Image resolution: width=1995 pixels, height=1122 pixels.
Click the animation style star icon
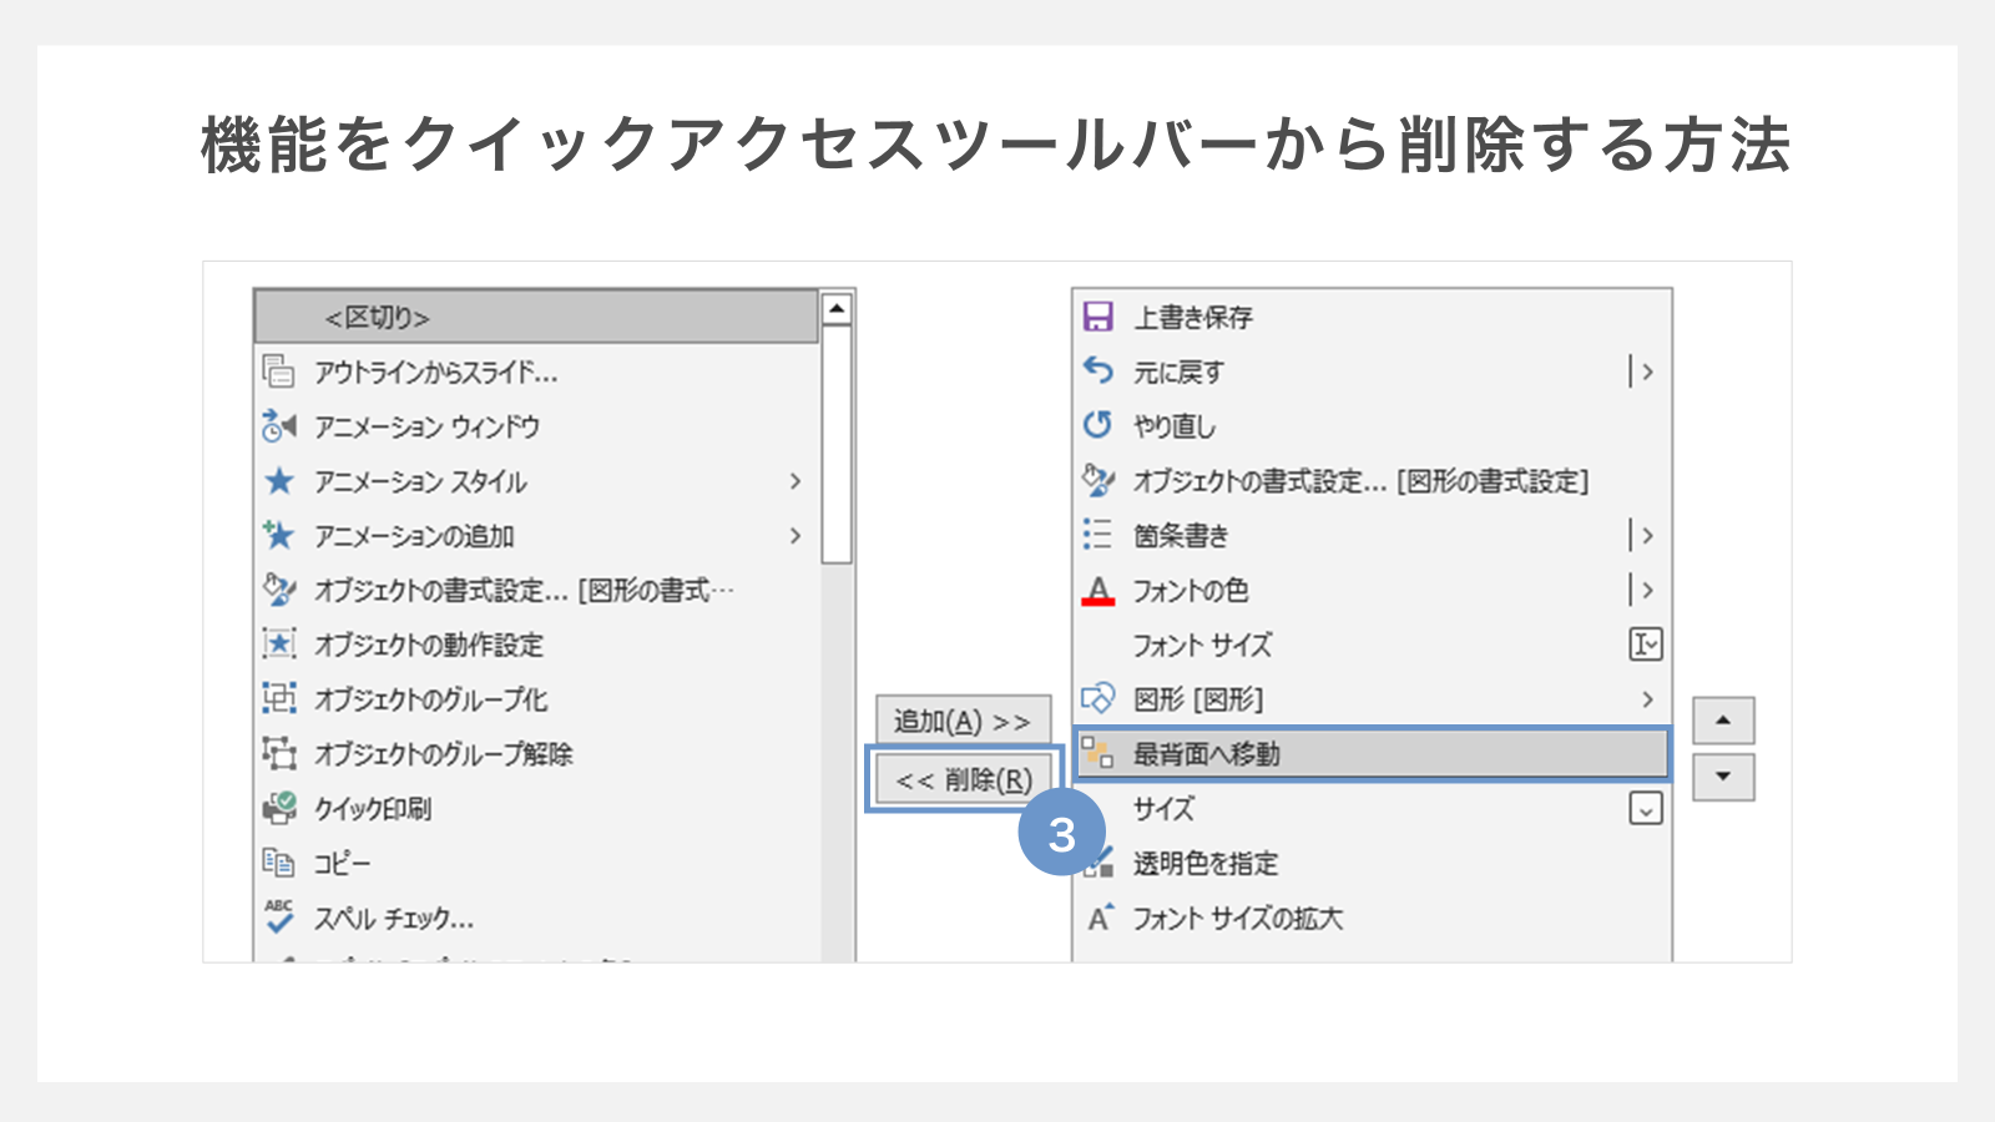tap(279, 481)
